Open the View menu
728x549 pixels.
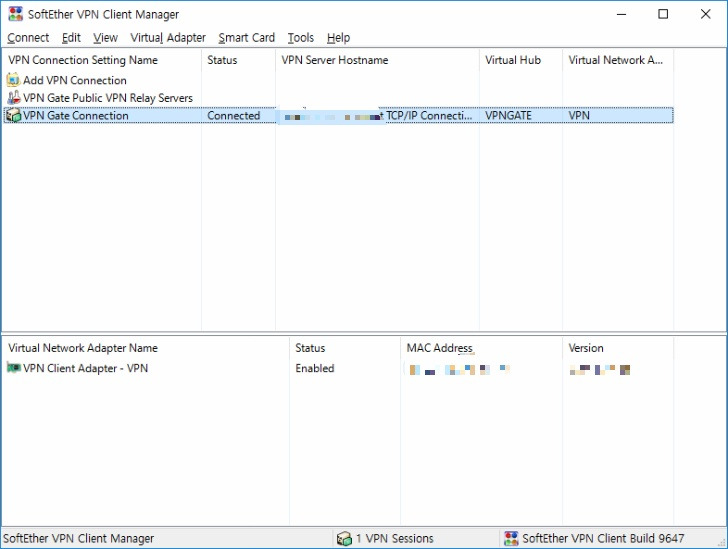point(105,38)
